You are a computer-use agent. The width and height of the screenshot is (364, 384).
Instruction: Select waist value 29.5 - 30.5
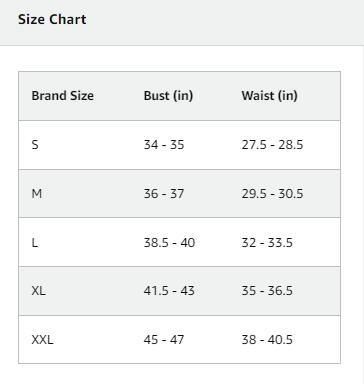pyautogui.click(x=272, y=193)
